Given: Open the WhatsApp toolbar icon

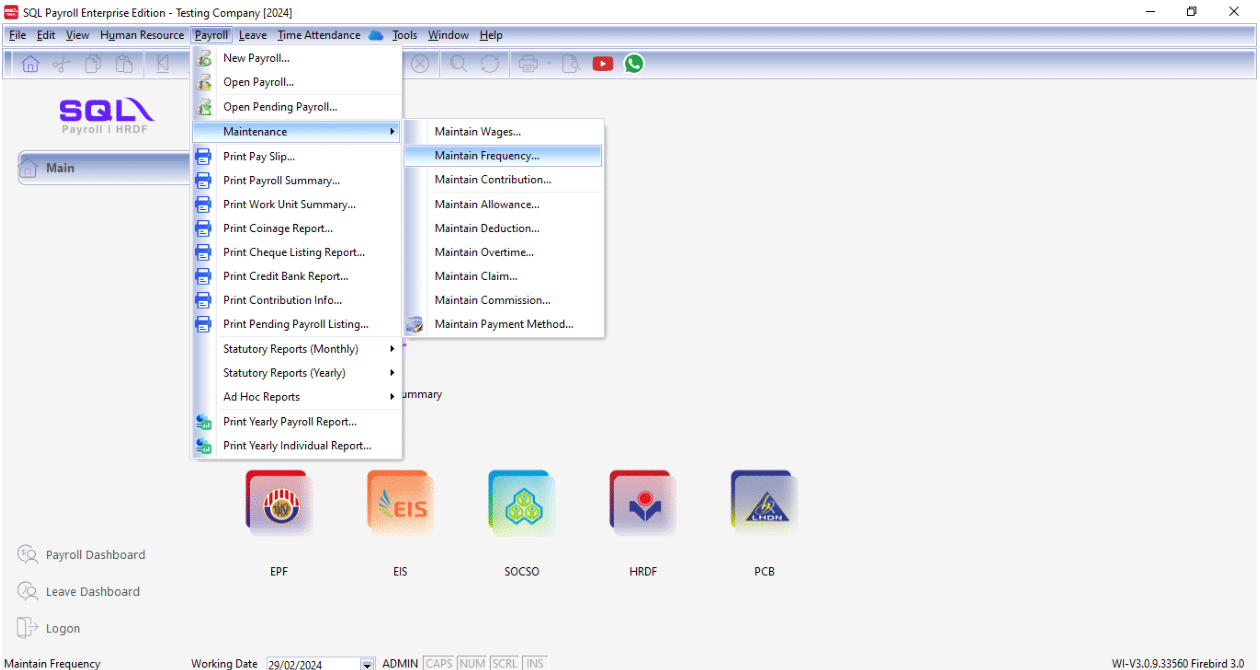Looking at the screenshot, I should pyautogui.click(x=634, y=64).
